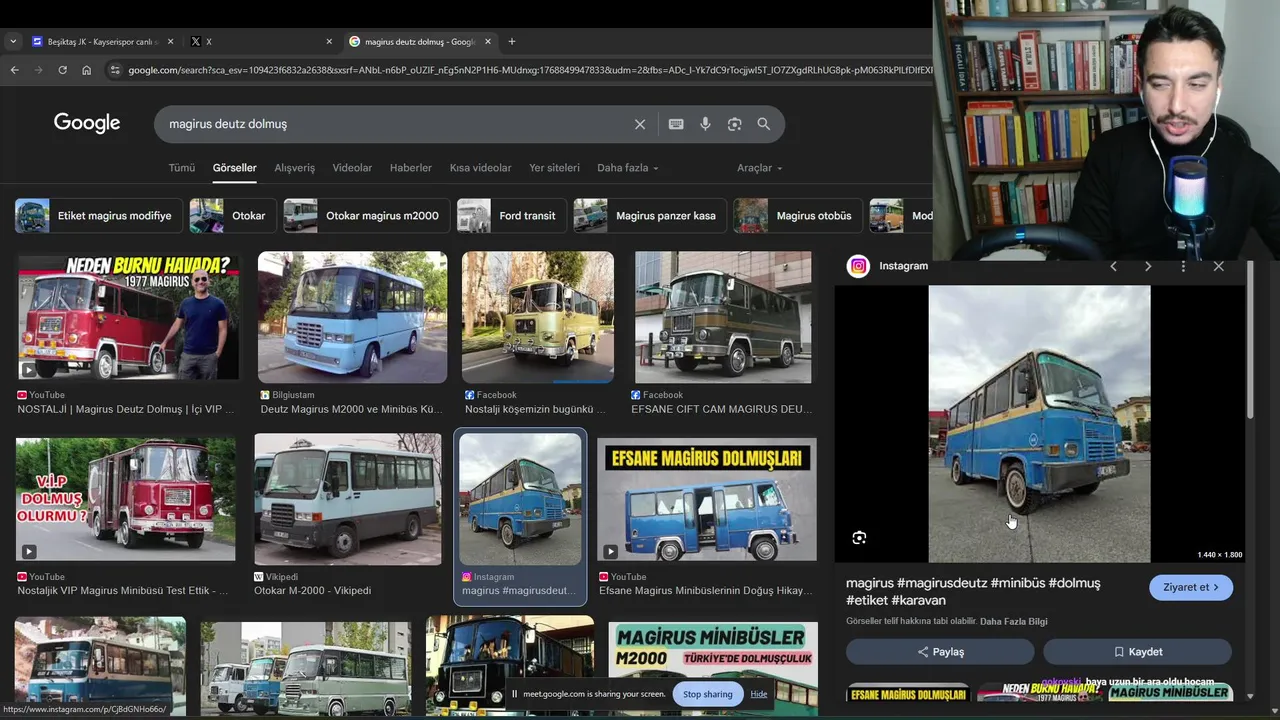Image resolution: width=1280 pixels, height=720 pixels.
Task: Hide the screen sharing notification bar
Action: pyautogui.click(x=759, y=694)
